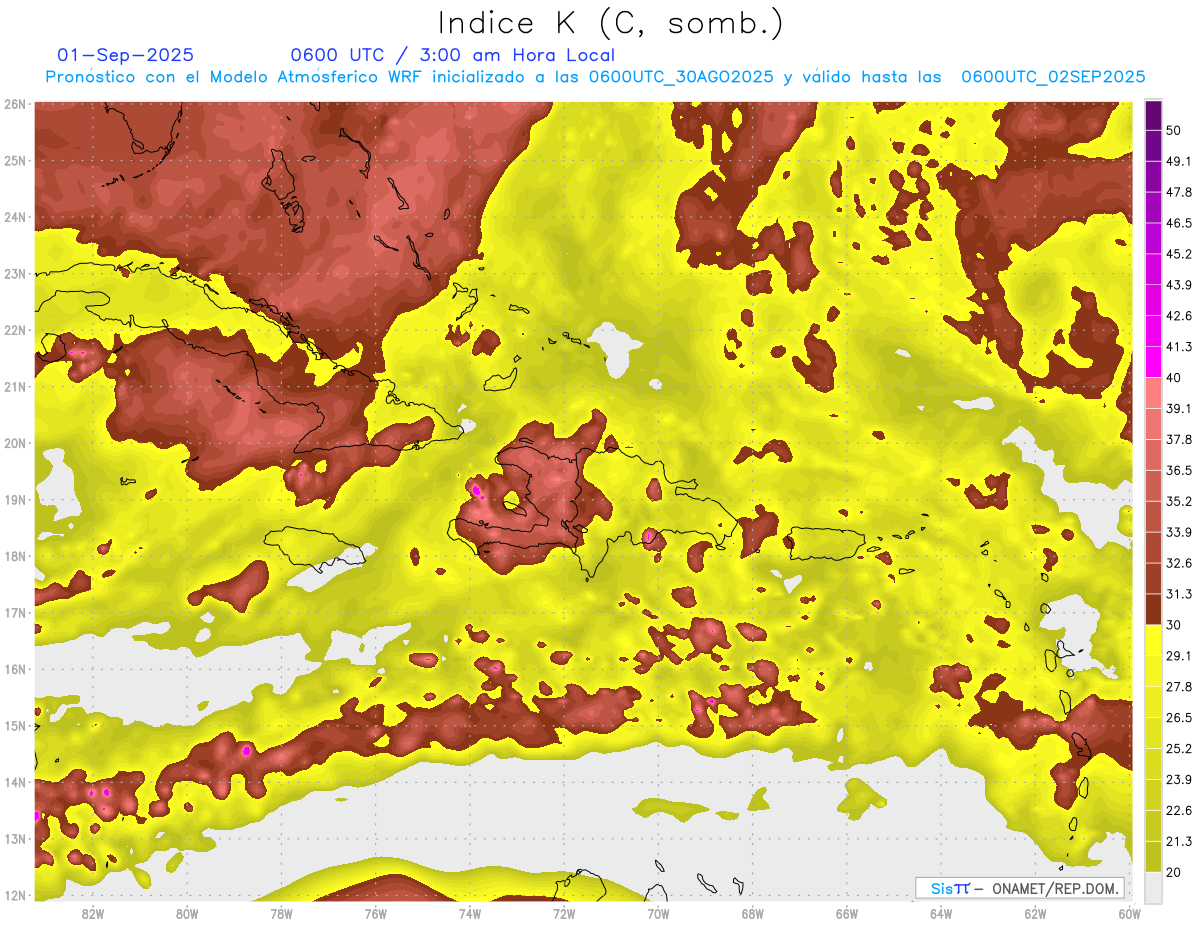Select the 15N latitude label

pos(15,725)
